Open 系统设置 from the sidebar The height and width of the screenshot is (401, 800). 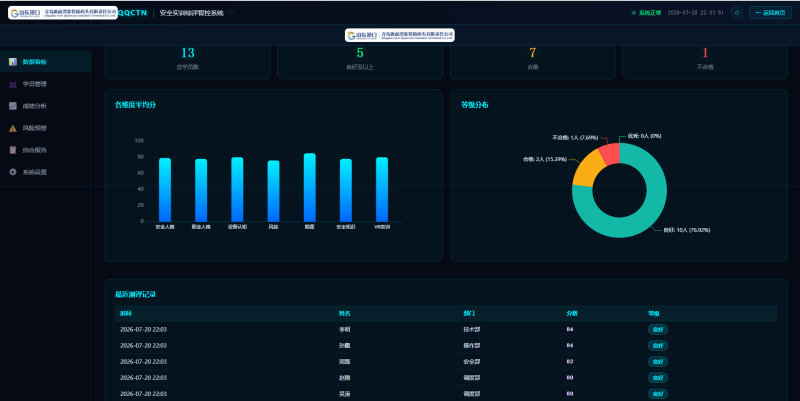(45, 172)
